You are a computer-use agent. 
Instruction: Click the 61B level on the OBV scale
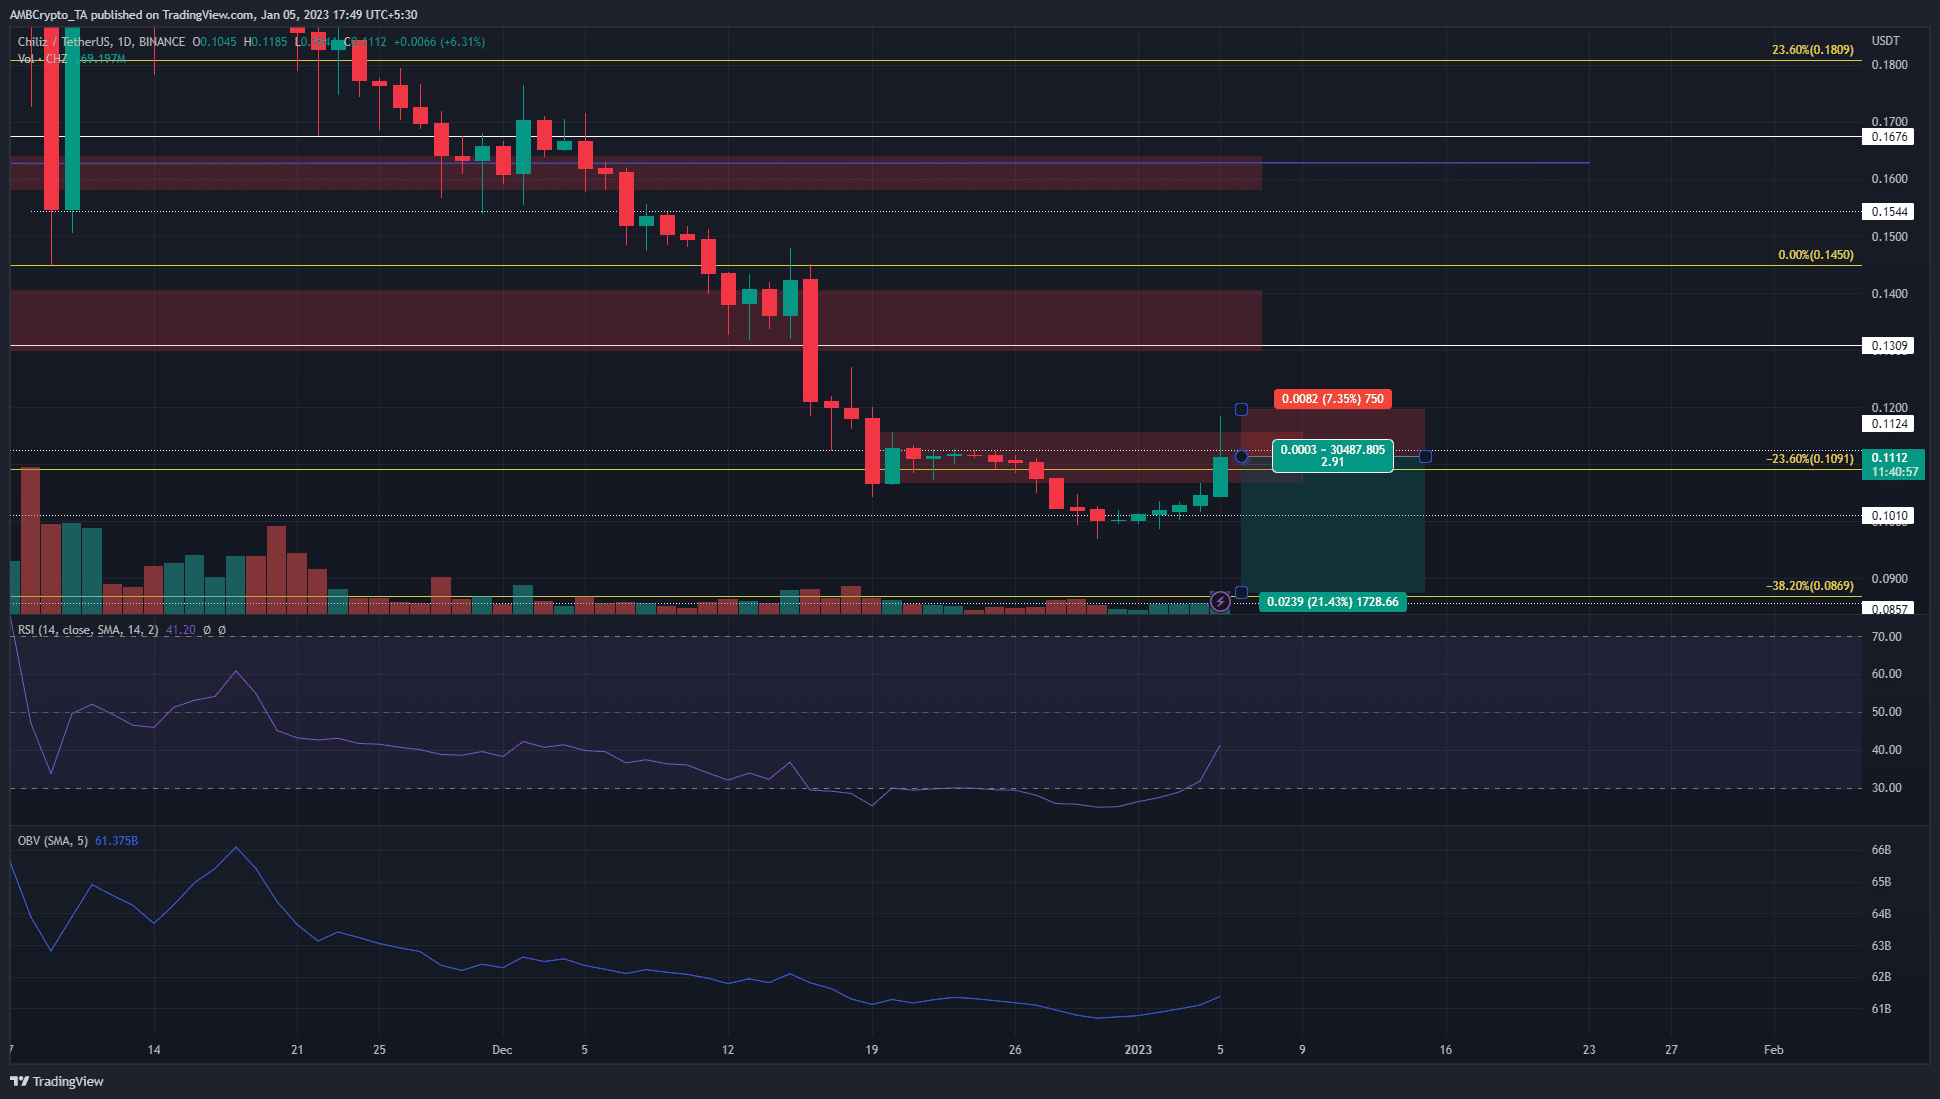click(1881, 1009)
